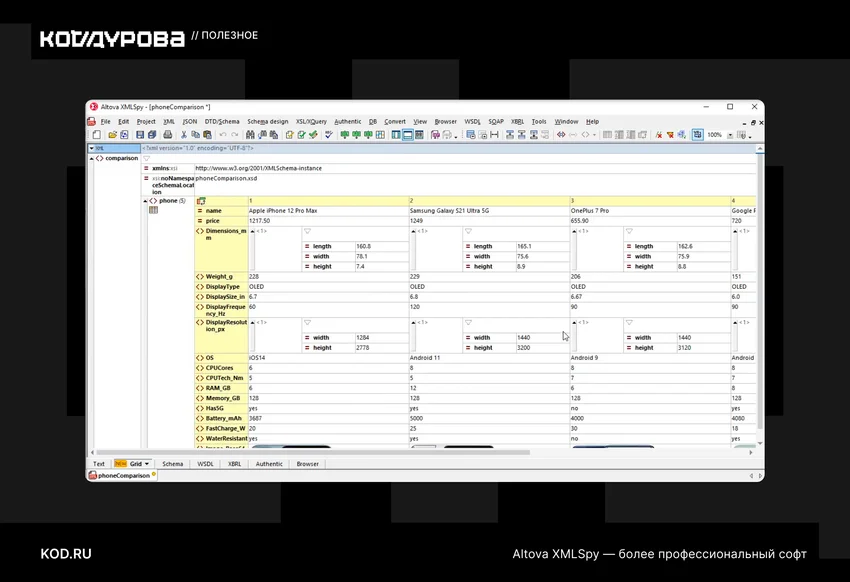Click the Expand all selected icon in toolbar
Viewport: 850px width, 582px height.
pos(482,135)
